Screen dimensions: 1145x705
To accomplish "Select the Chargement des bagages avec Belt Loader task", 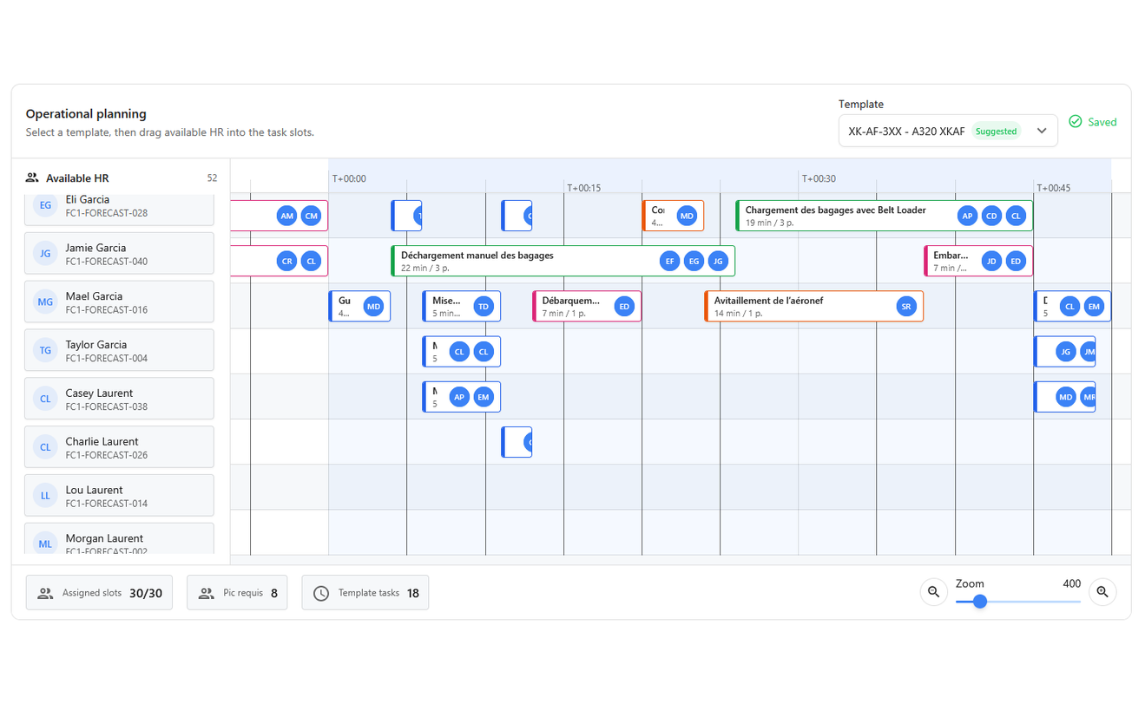I will pos(884,216).
